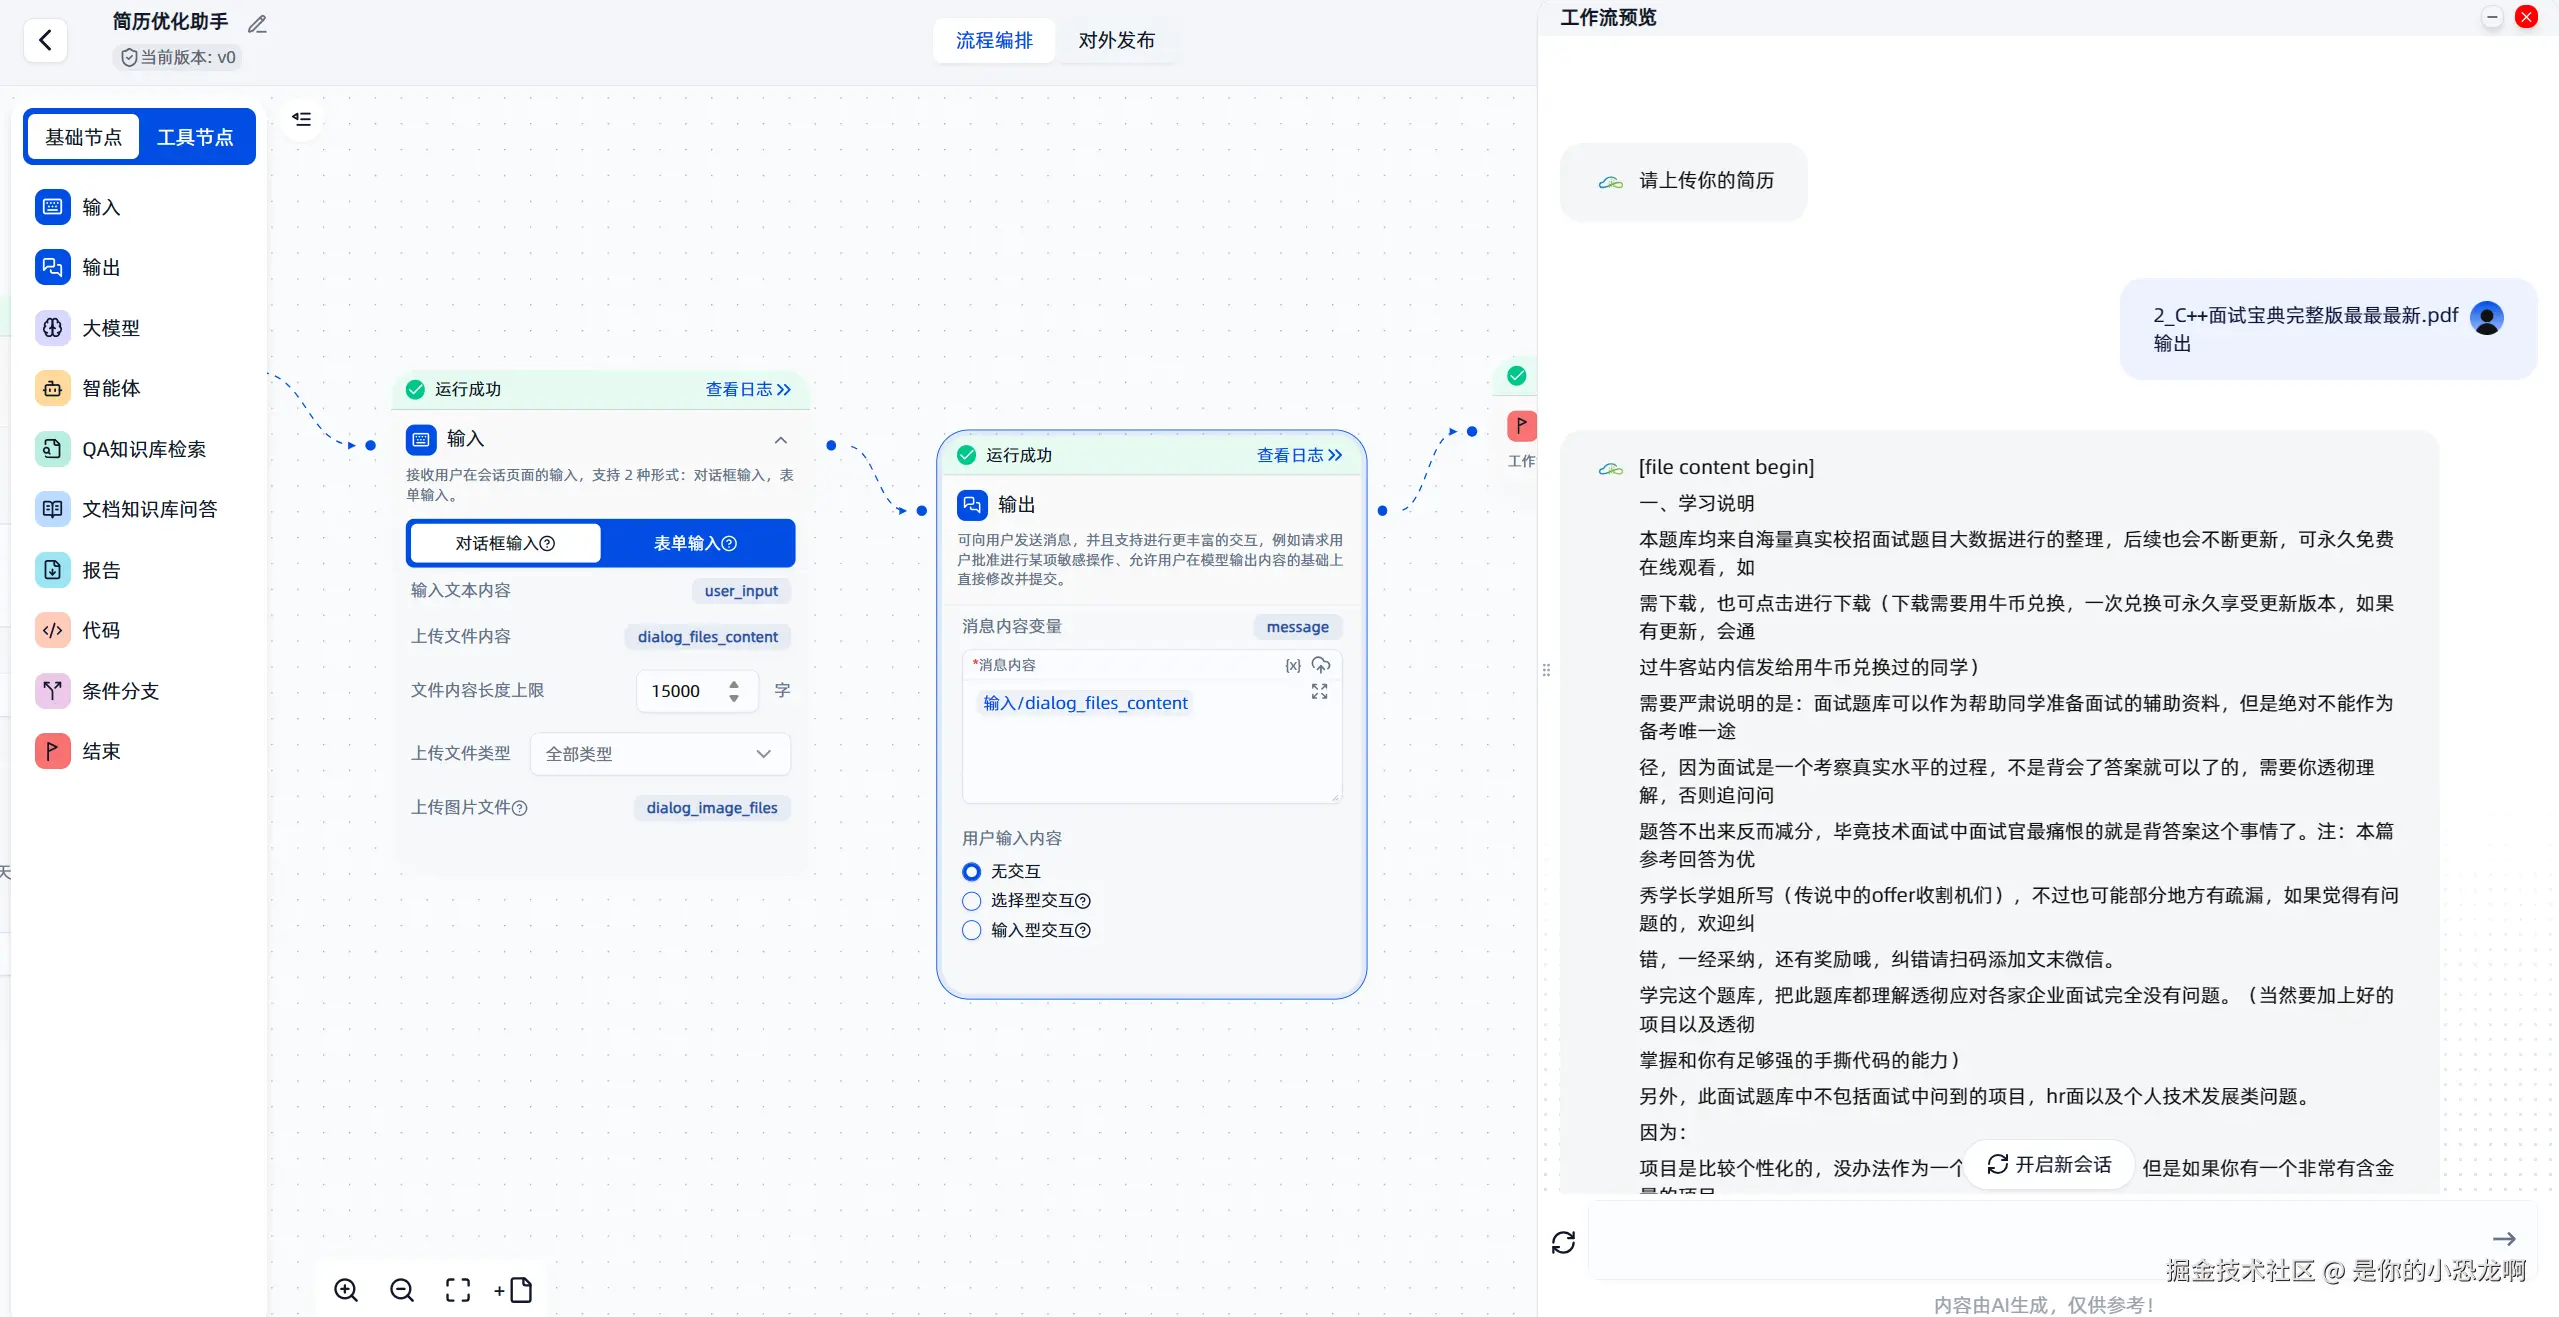Click the zoom in canvas icon
2559x1317 pixels.
[x=346, y=1290]
